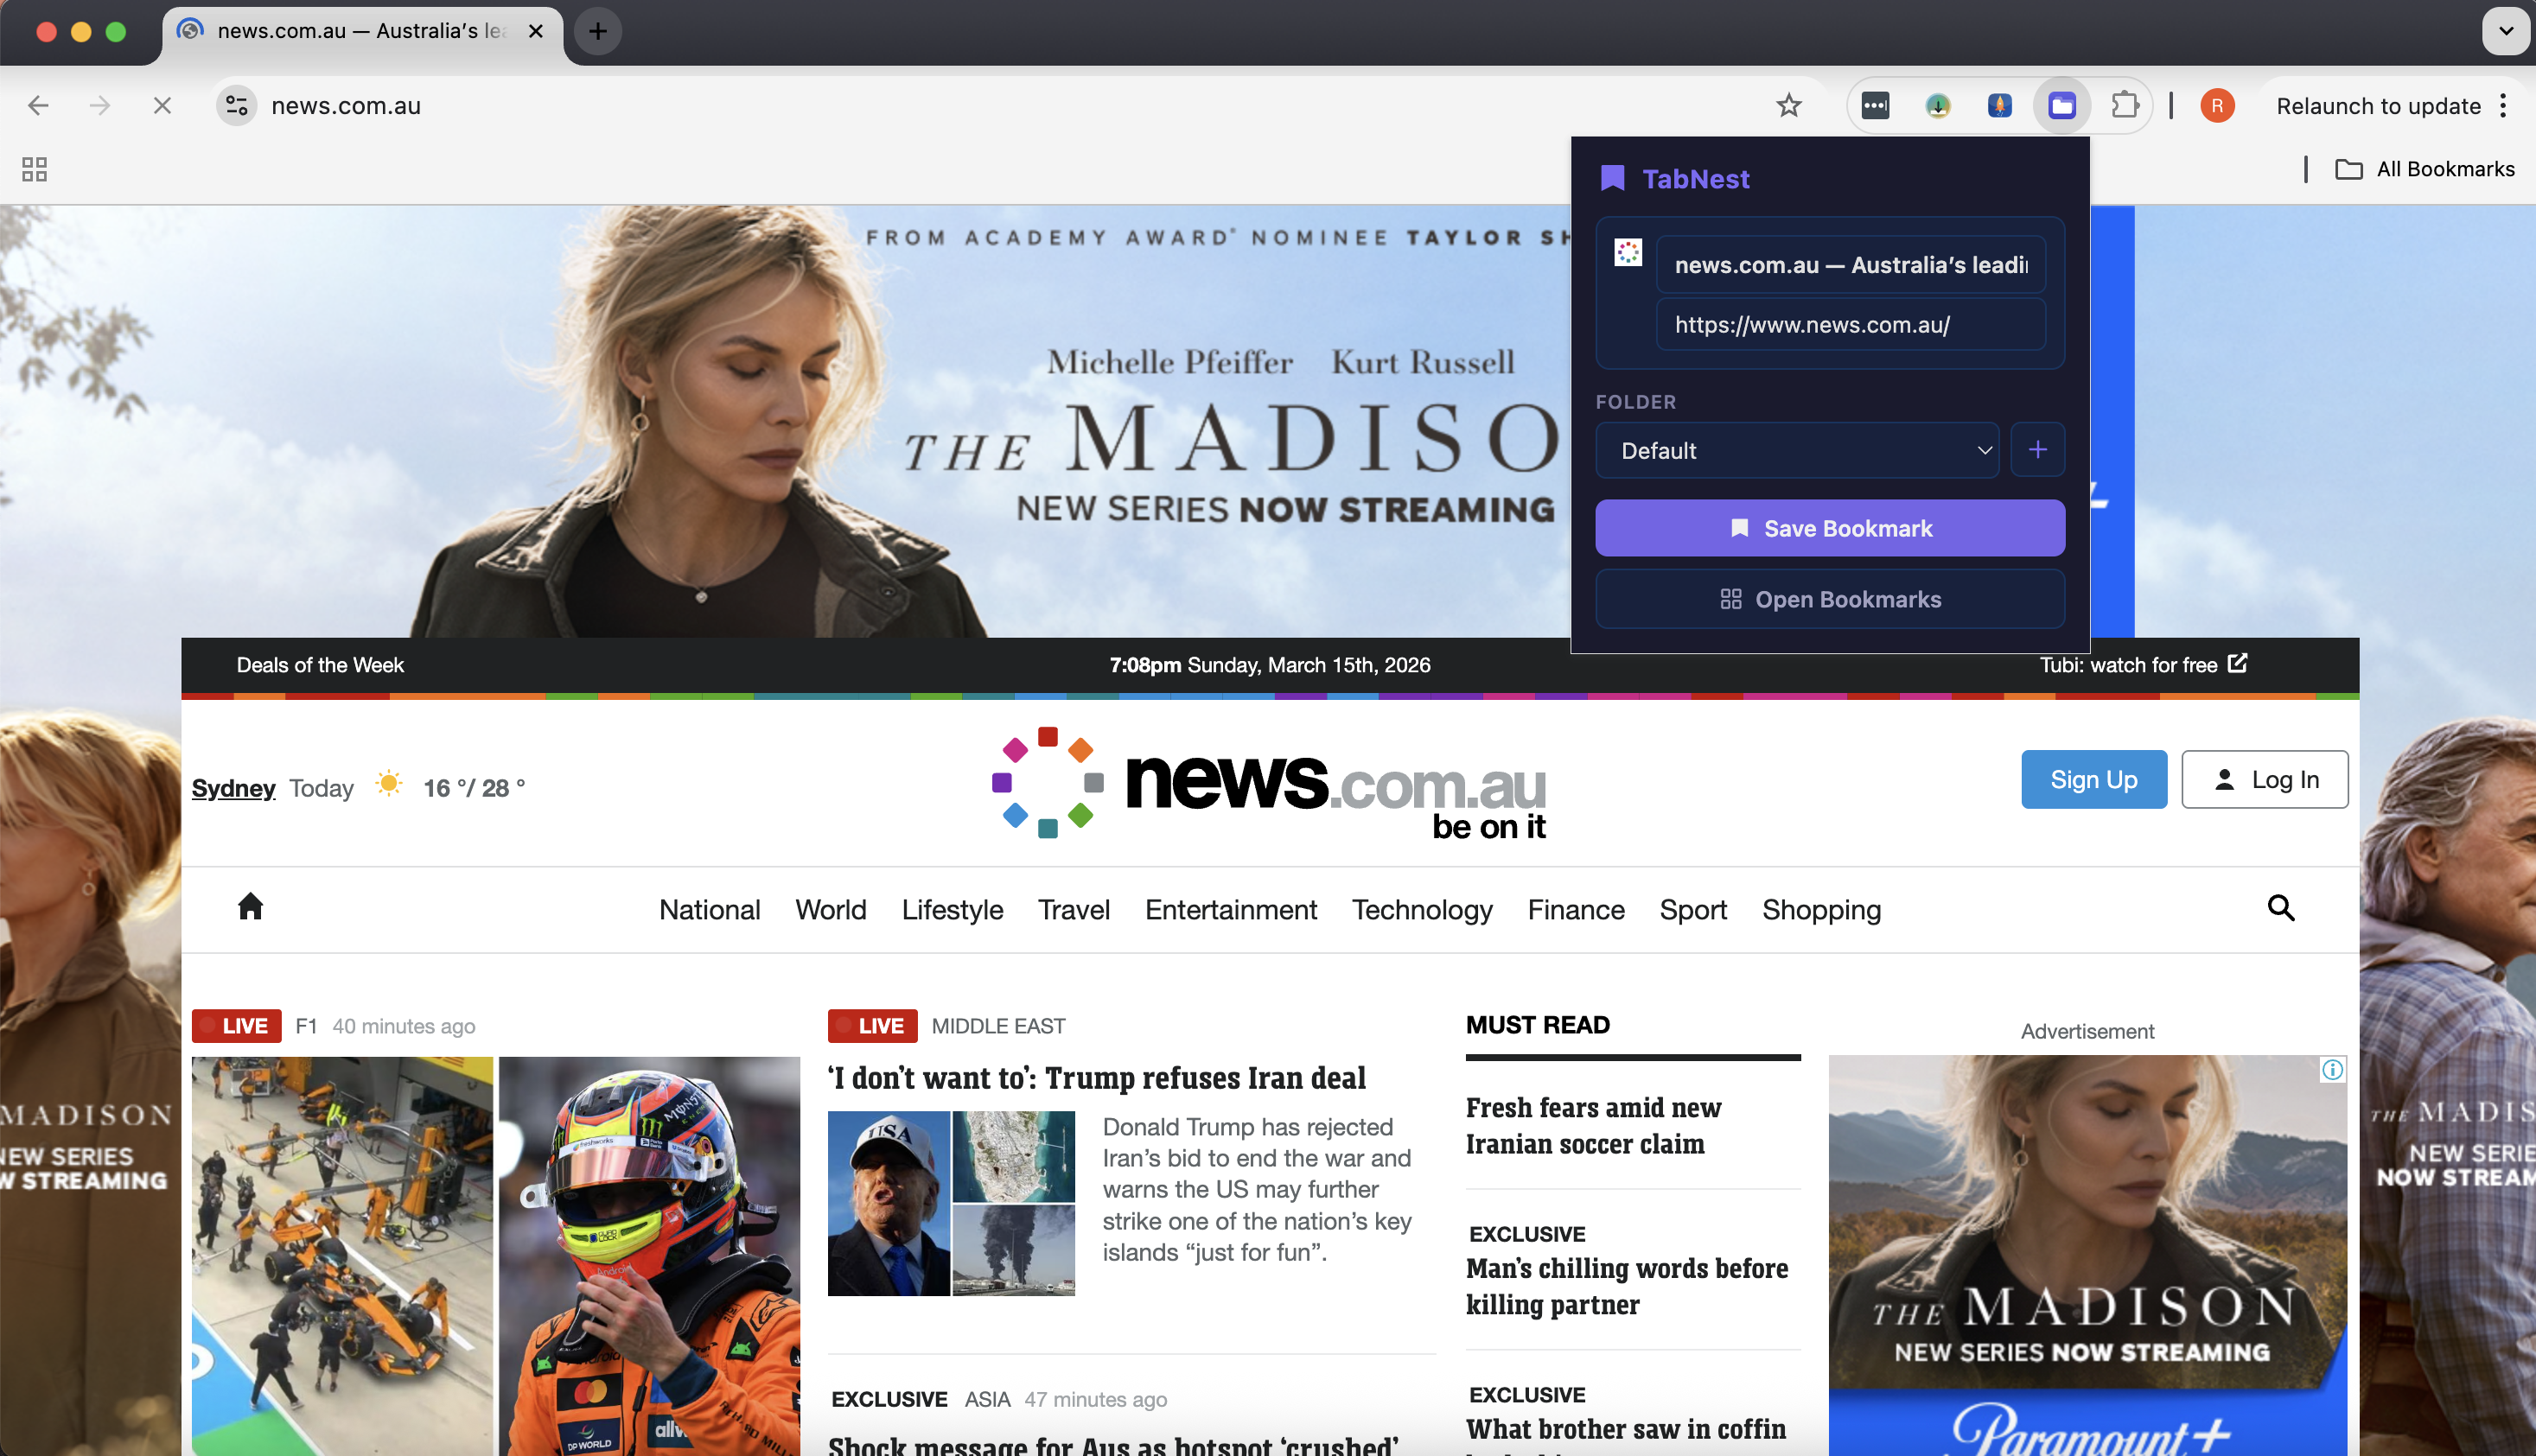
Task: Open Bookmarks from the TabNest popup
Action: 1829,599
